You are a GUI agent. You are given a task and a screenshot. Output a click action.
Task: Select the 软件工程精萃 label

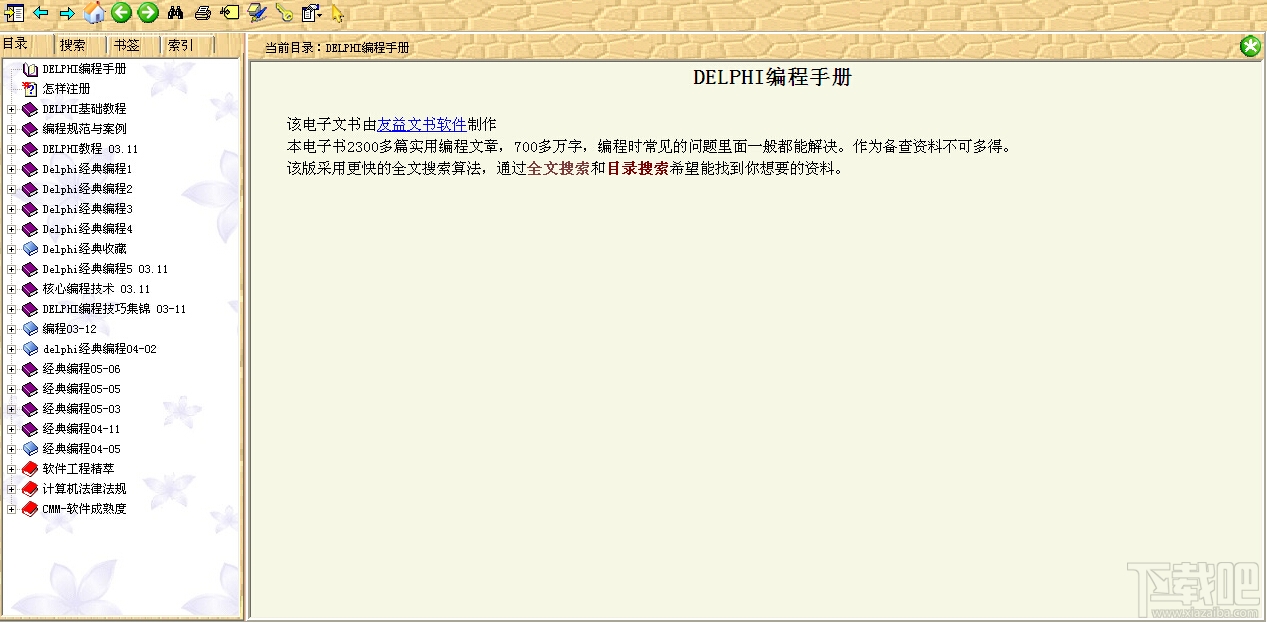(78, 469)
